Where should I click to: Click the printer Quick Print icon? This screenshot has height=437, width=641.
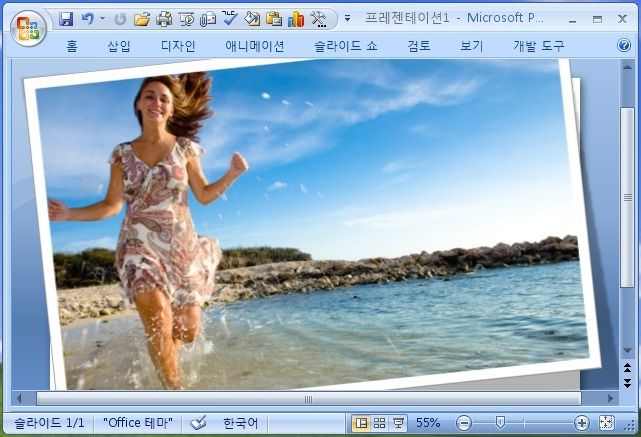point(164,19)
